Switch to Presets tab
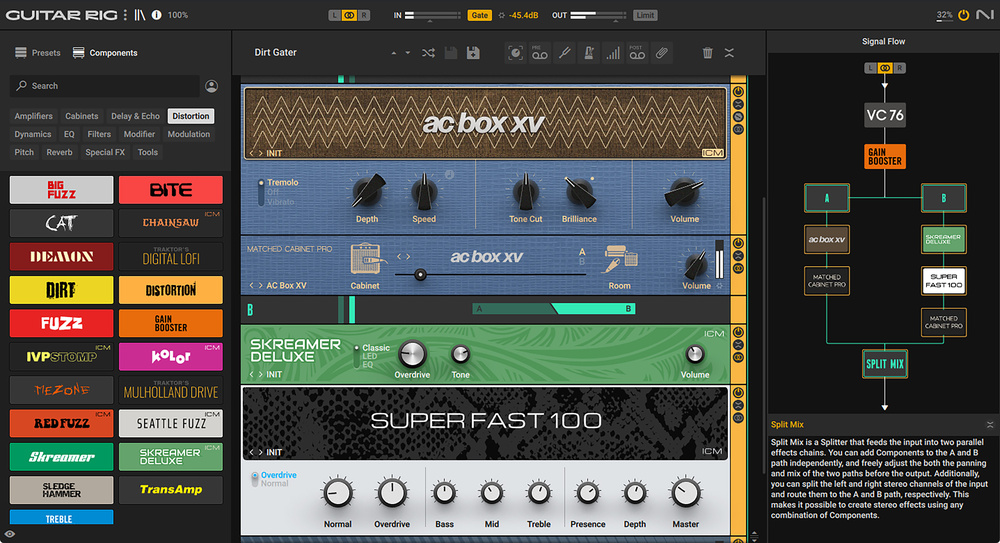 click(38, 53)
